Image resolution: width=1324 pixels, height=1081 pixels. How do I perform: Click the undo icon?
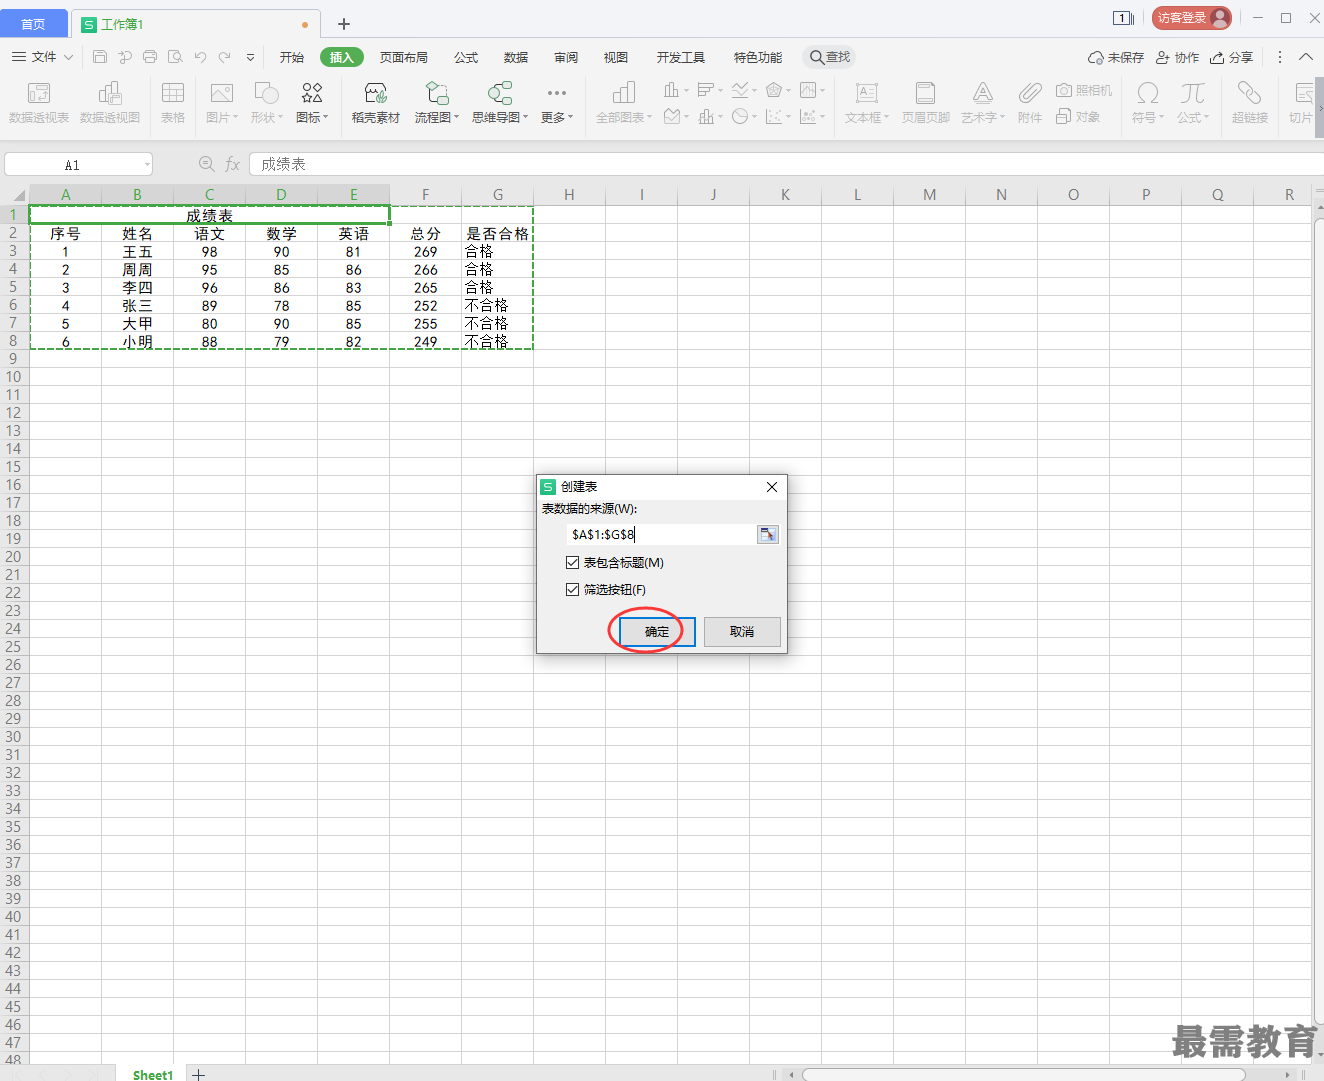[200, 57]
